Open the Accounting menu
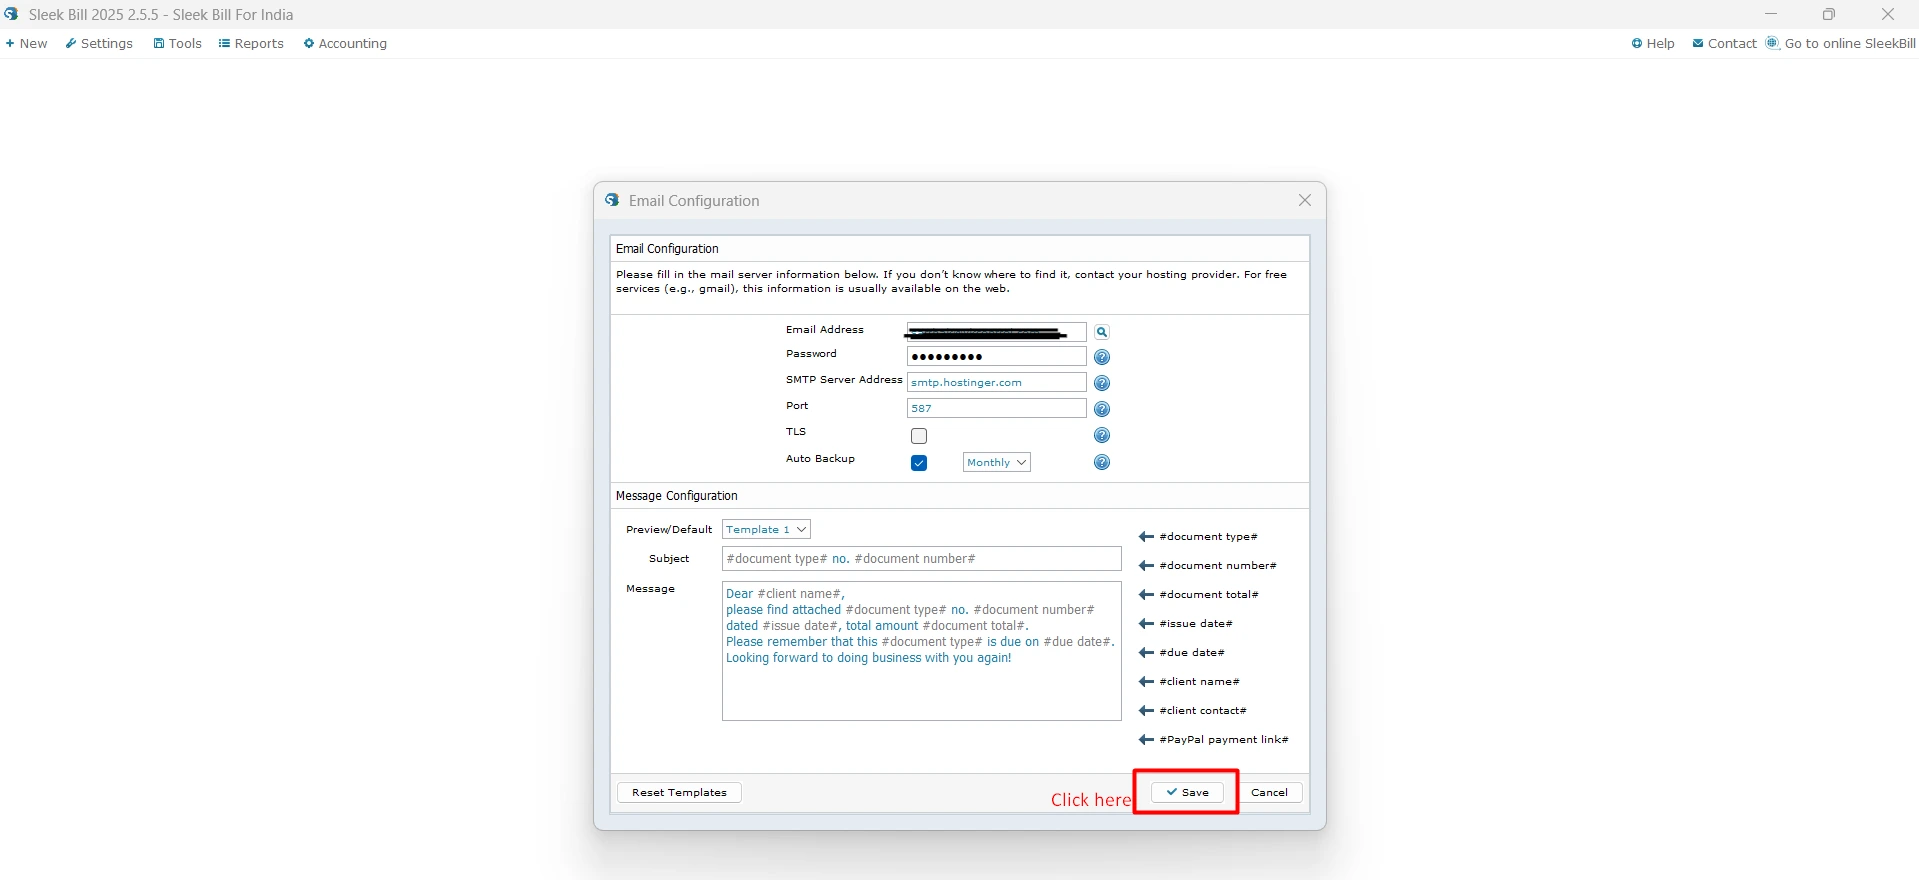Screen dimensions: 1919x880 [345, 44]
